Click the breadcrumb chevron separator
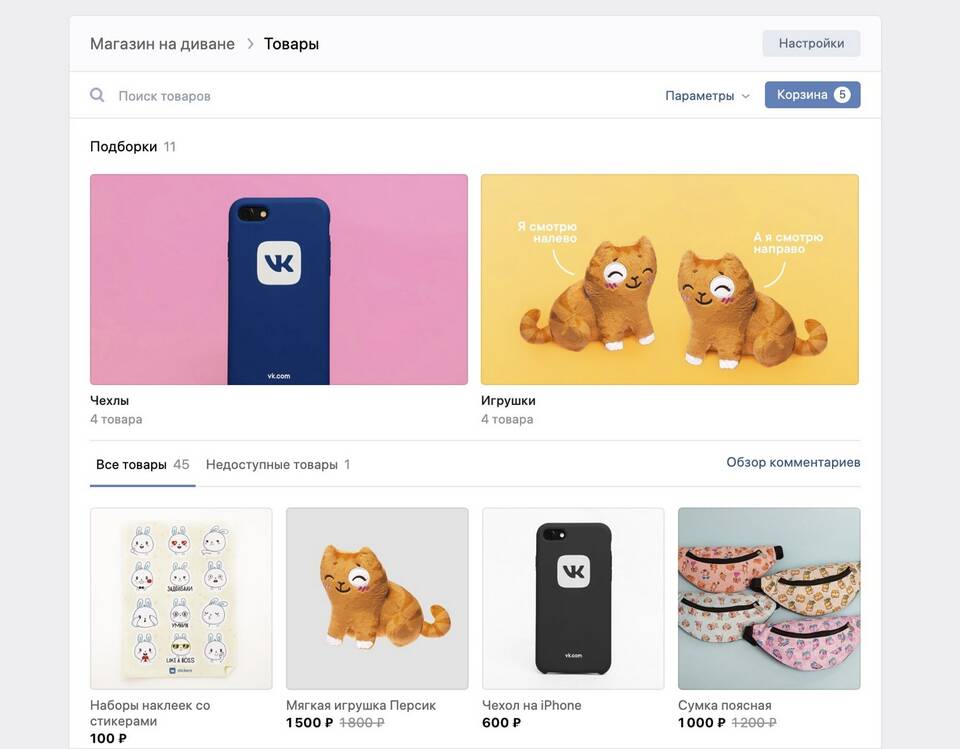Image resolution: width=960 pixels, height=749 pixels. coord(250,43)
